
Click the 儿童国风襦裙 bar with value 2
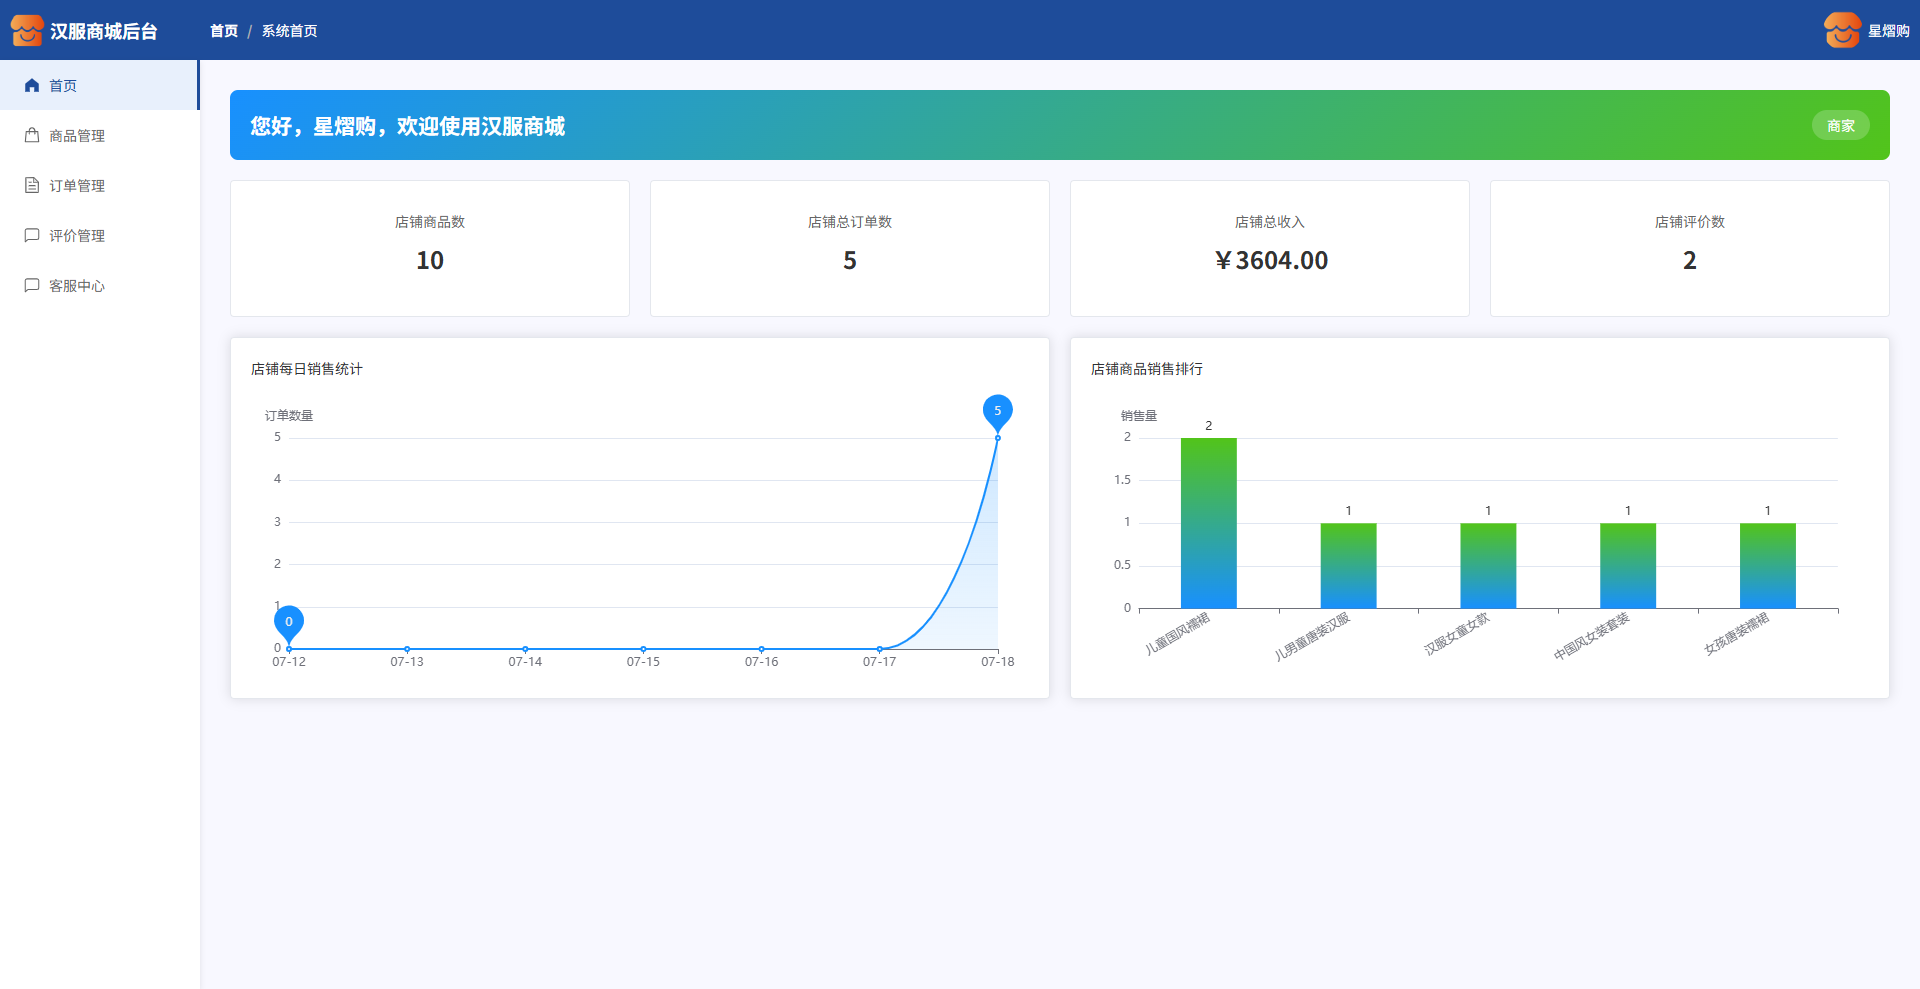1208,523
